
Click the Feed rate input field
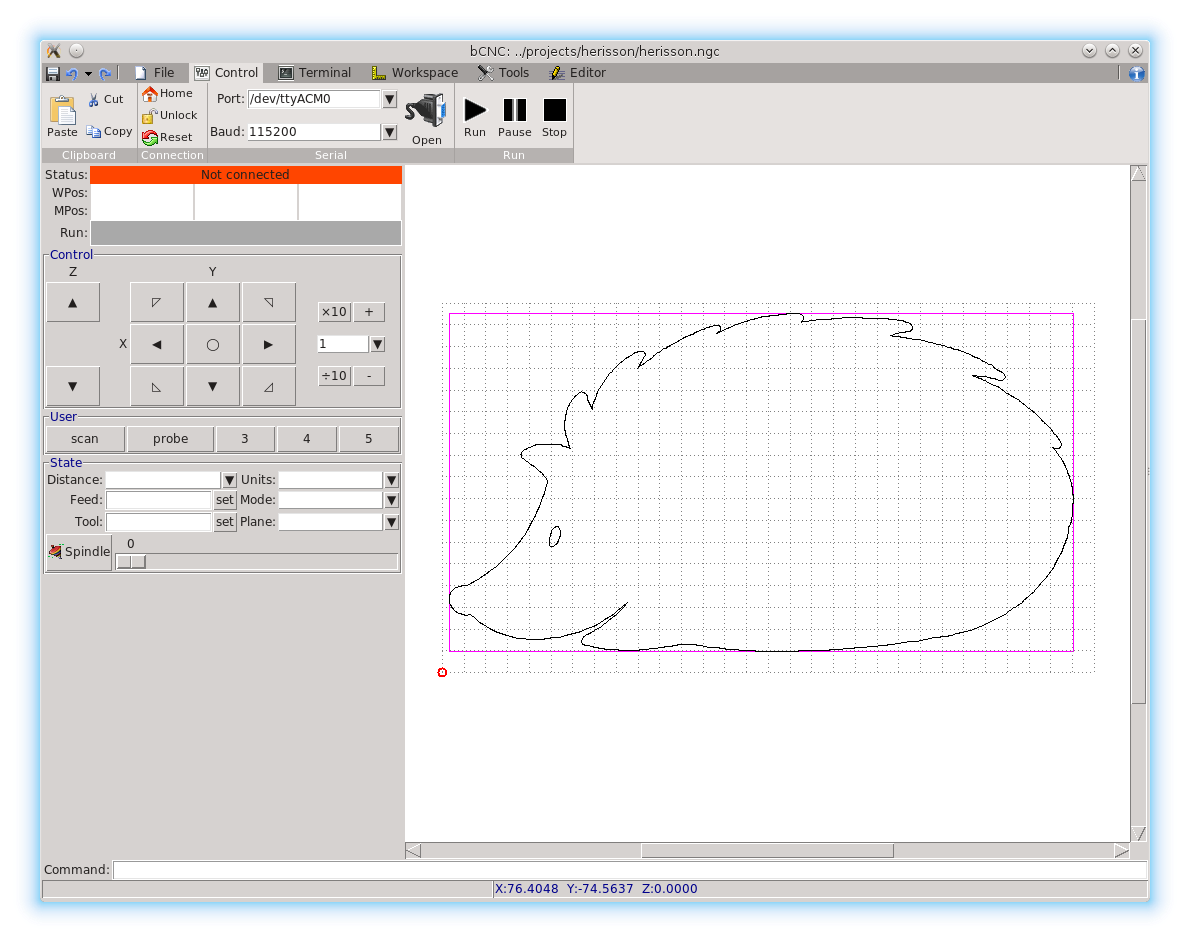[159, 500]
